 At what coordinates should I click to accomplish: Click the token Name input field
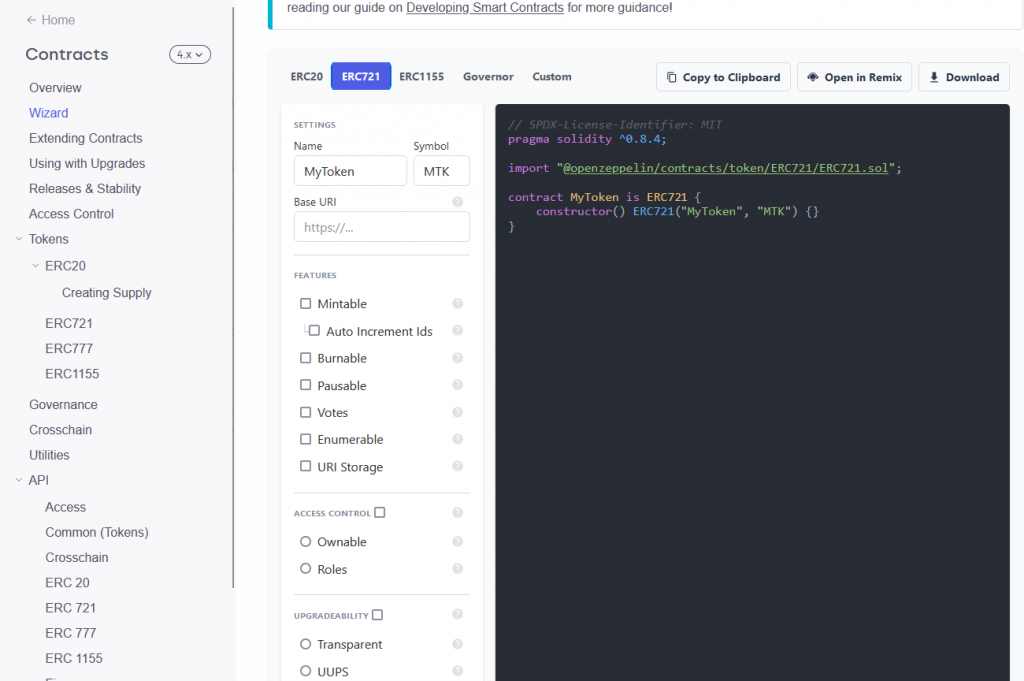(x=350, y=171)
